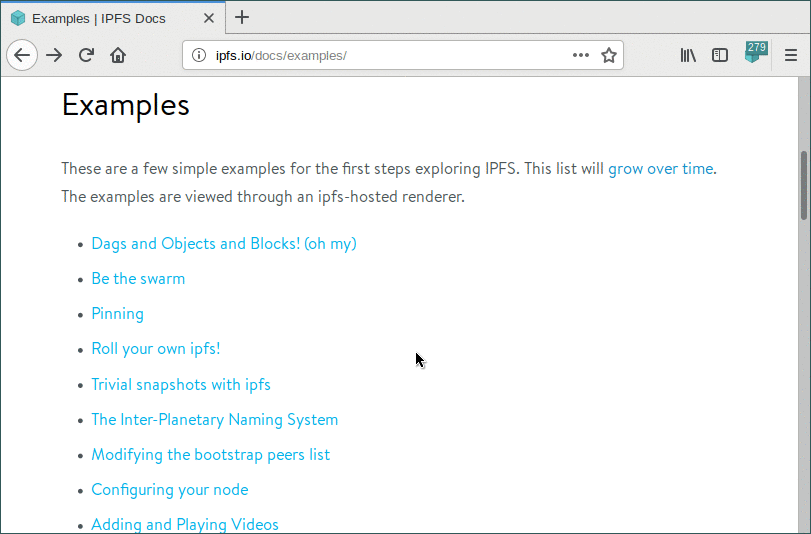Open 'Adding and Playing Videos' link
The image size is (811, 534).
coord(185,525)
